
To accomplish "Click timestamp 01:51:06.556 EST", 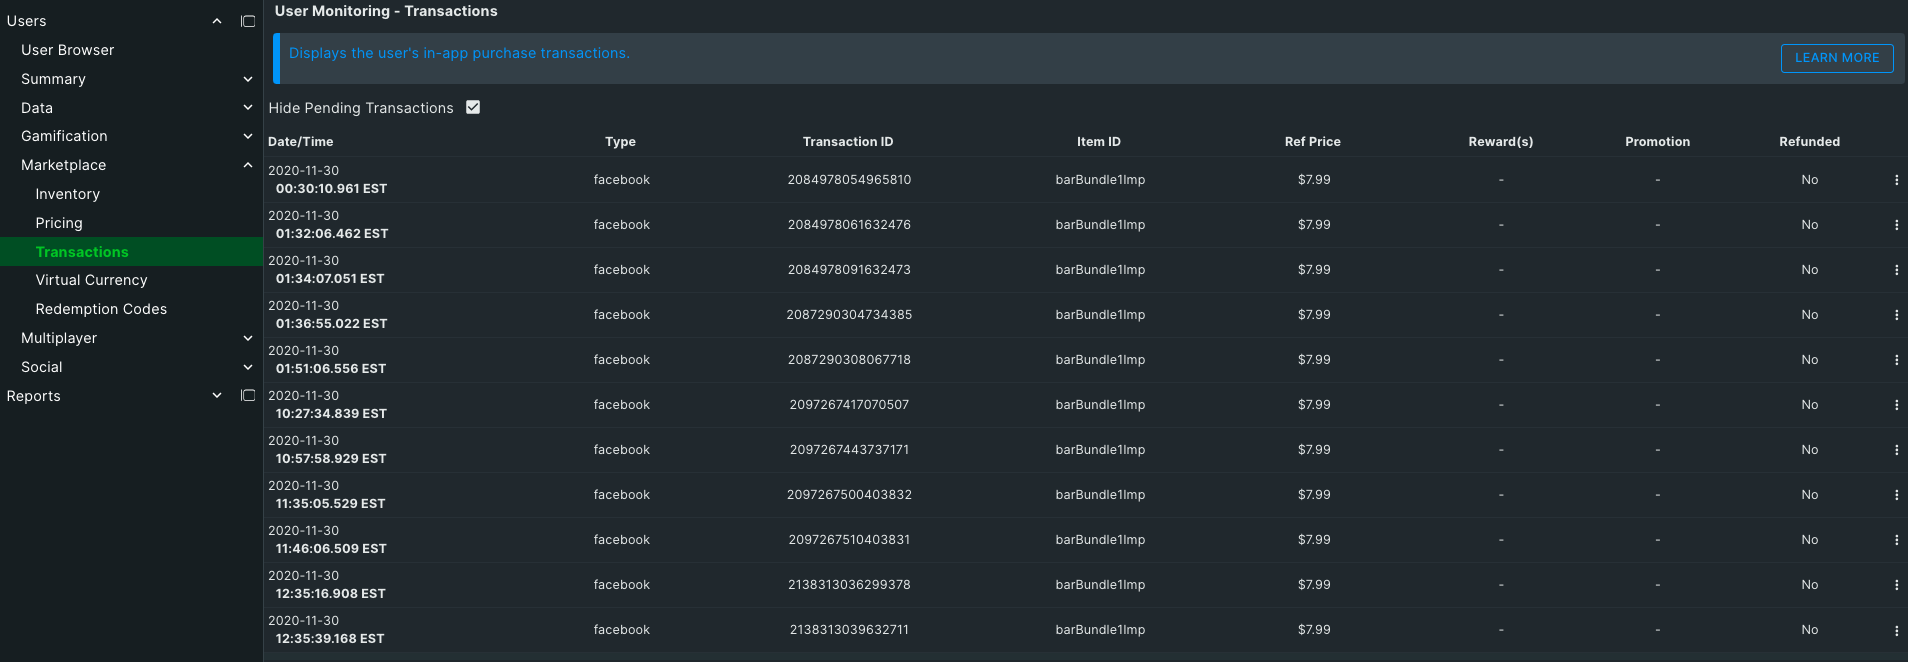I will [x=330, y=369].
